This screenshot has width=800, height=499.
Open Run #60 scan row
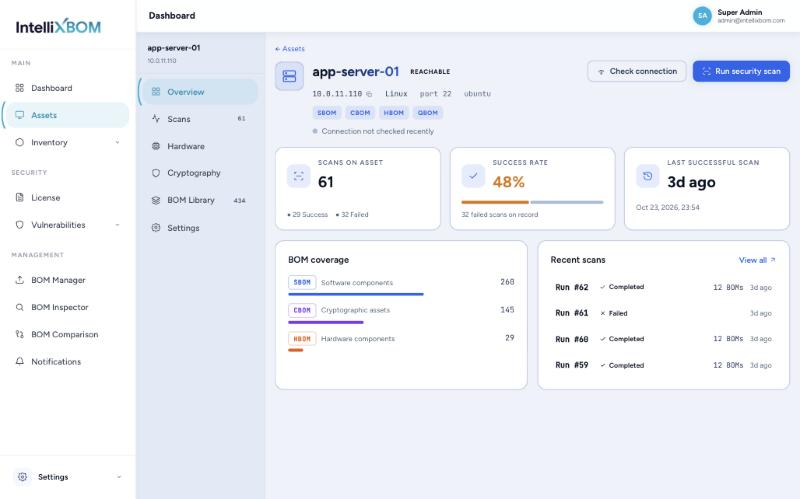pos(663,339)
